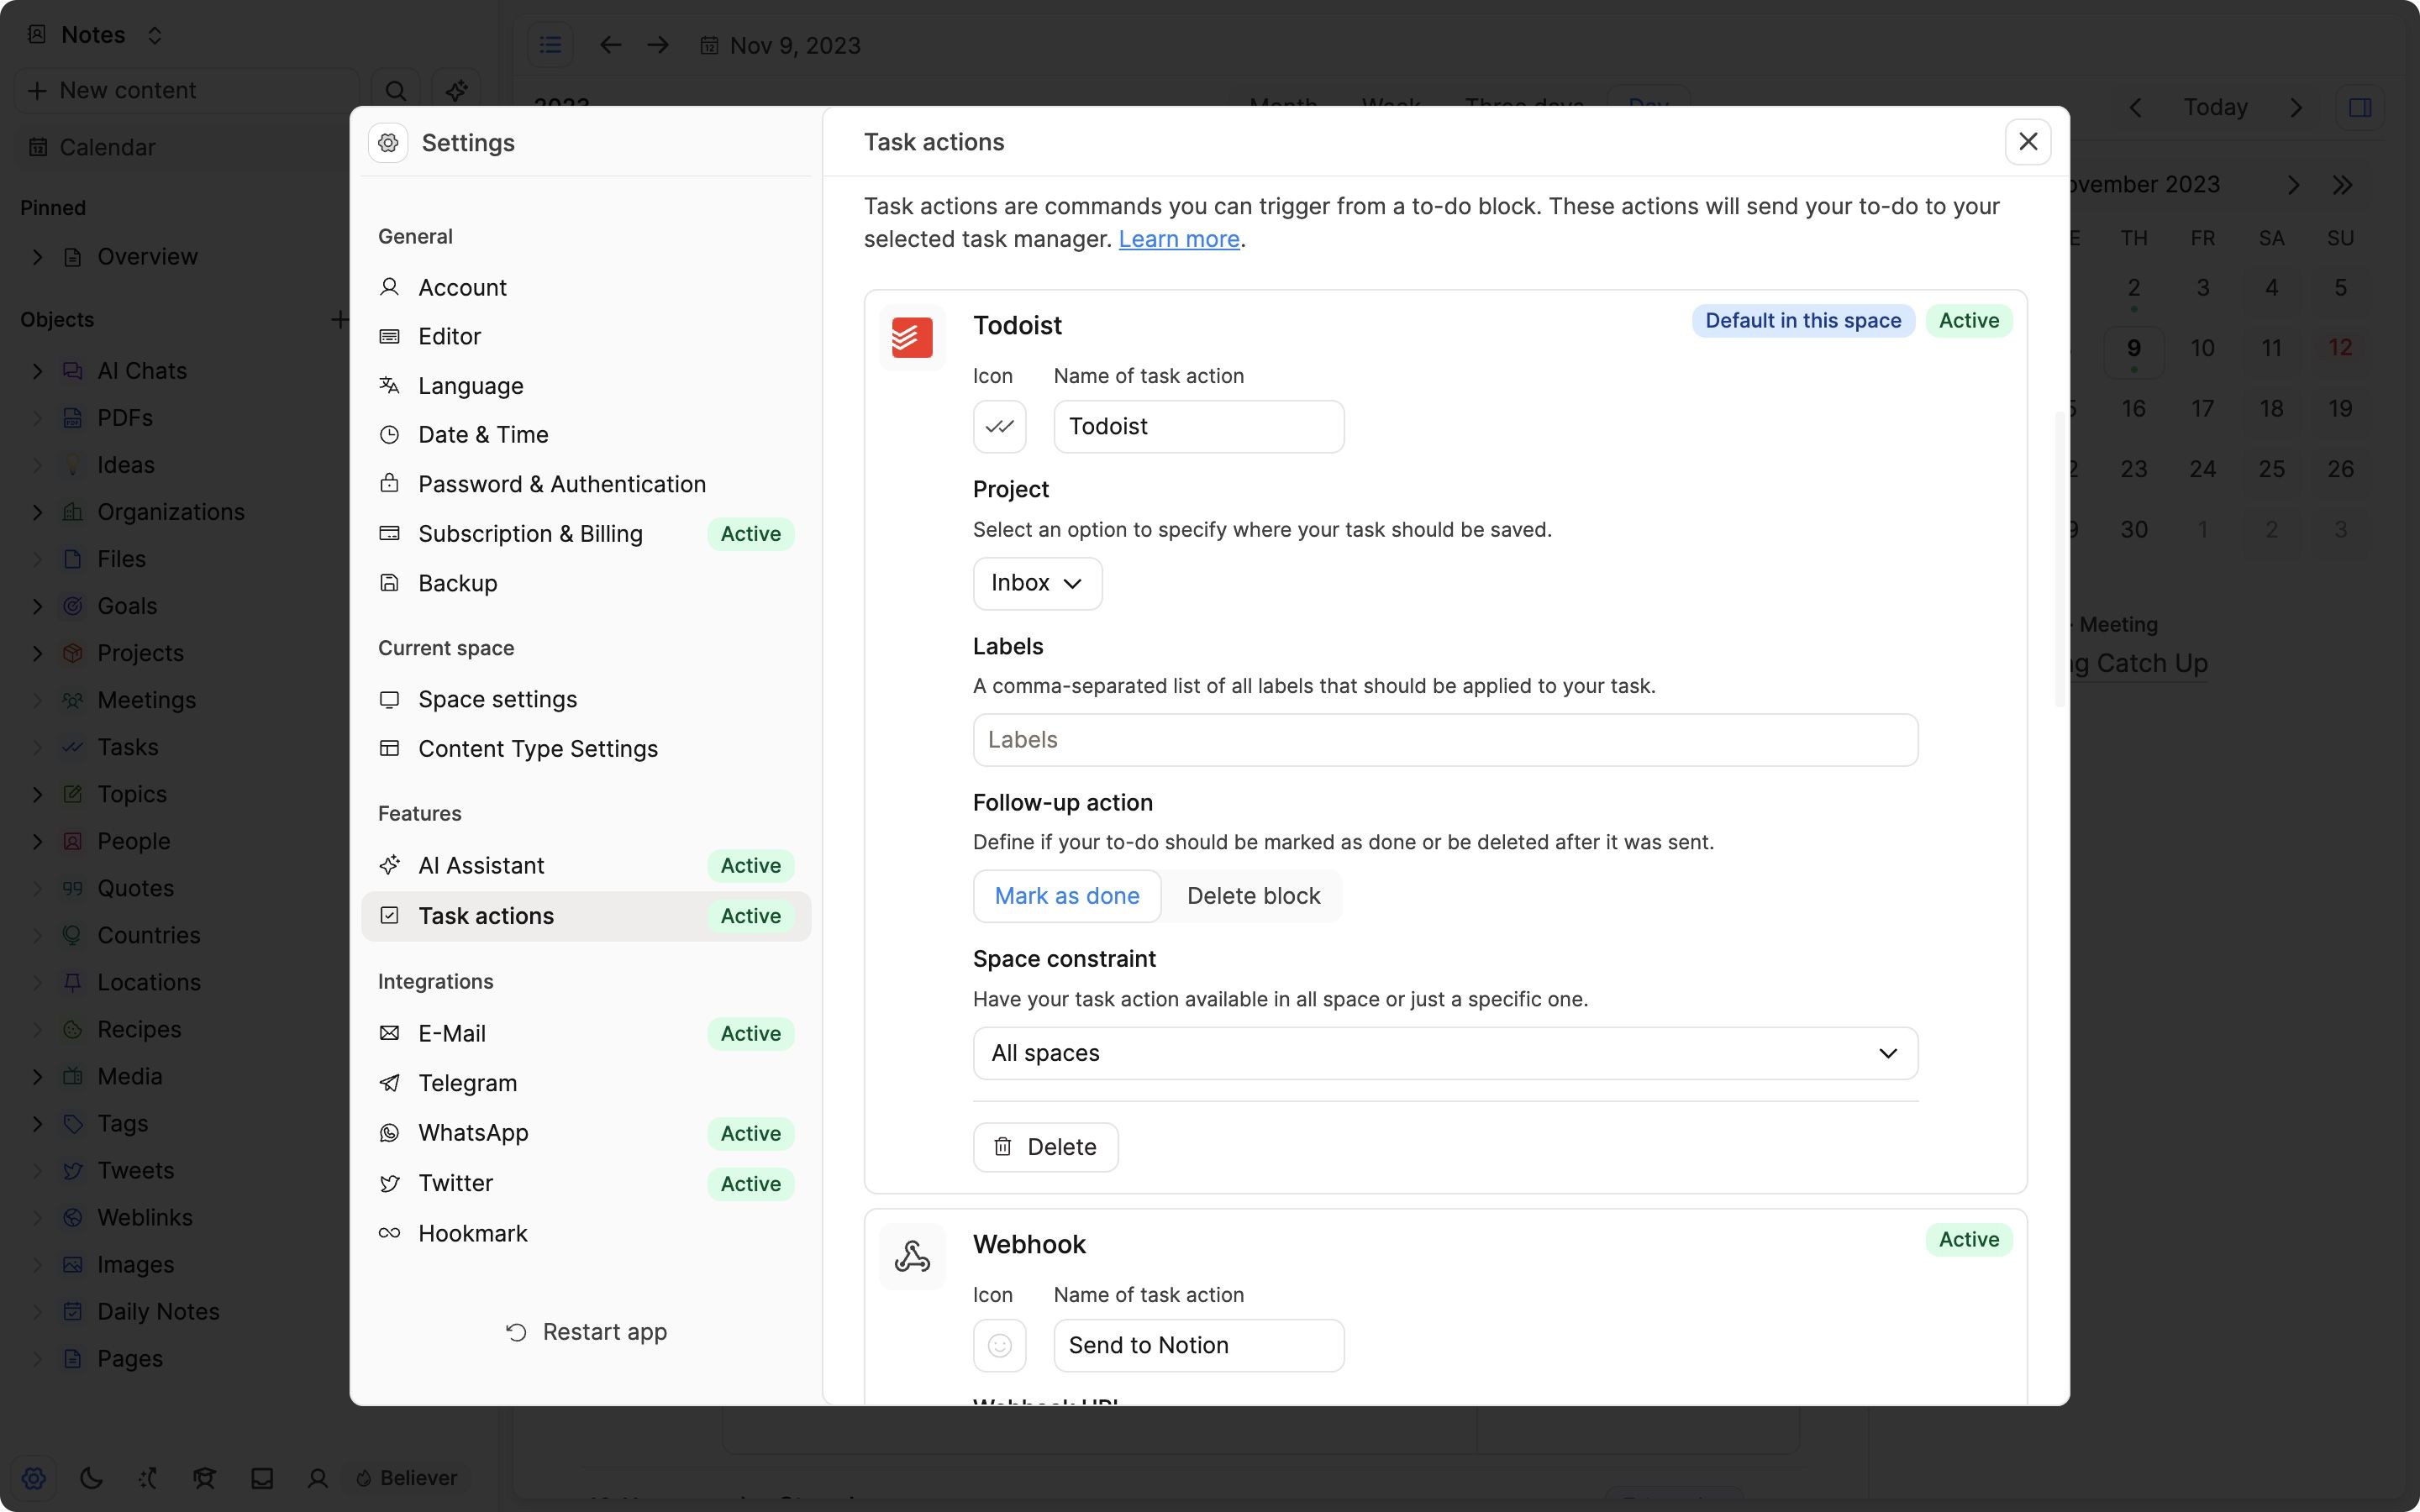2420x1512 pixels.
Task: Click the Learn more link
Action: click(x=1179, y=239)
